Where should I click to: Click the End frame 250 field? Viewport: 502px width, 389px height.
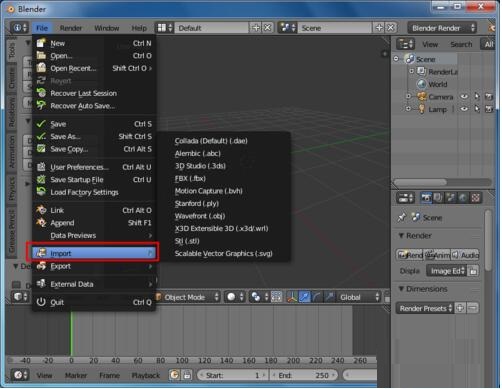click(x=304, y=376)
